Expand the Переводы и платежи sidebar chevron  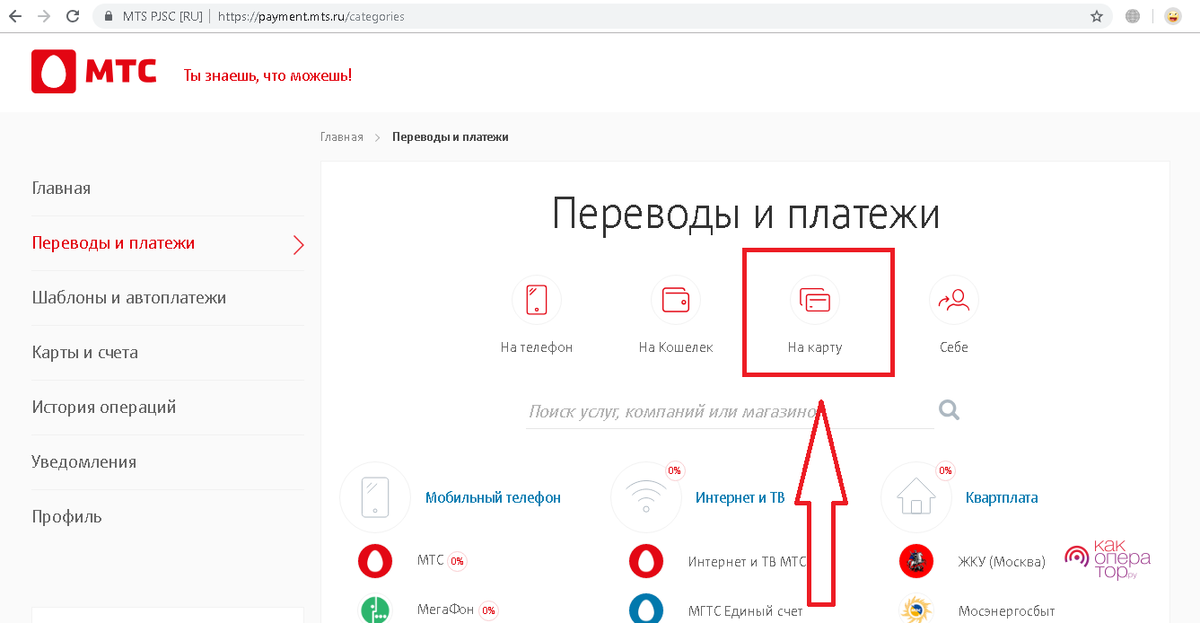click(298, 244)
